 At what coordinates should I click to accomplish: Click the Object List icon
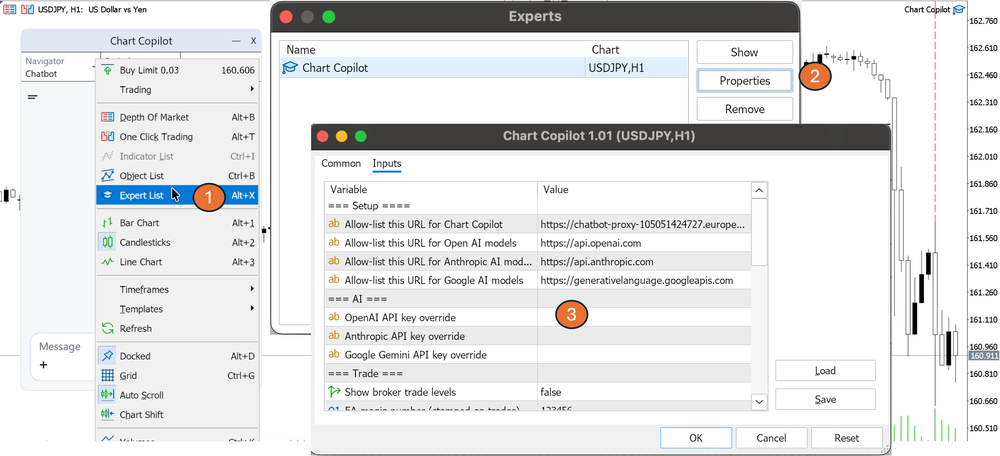coord(108,175)
